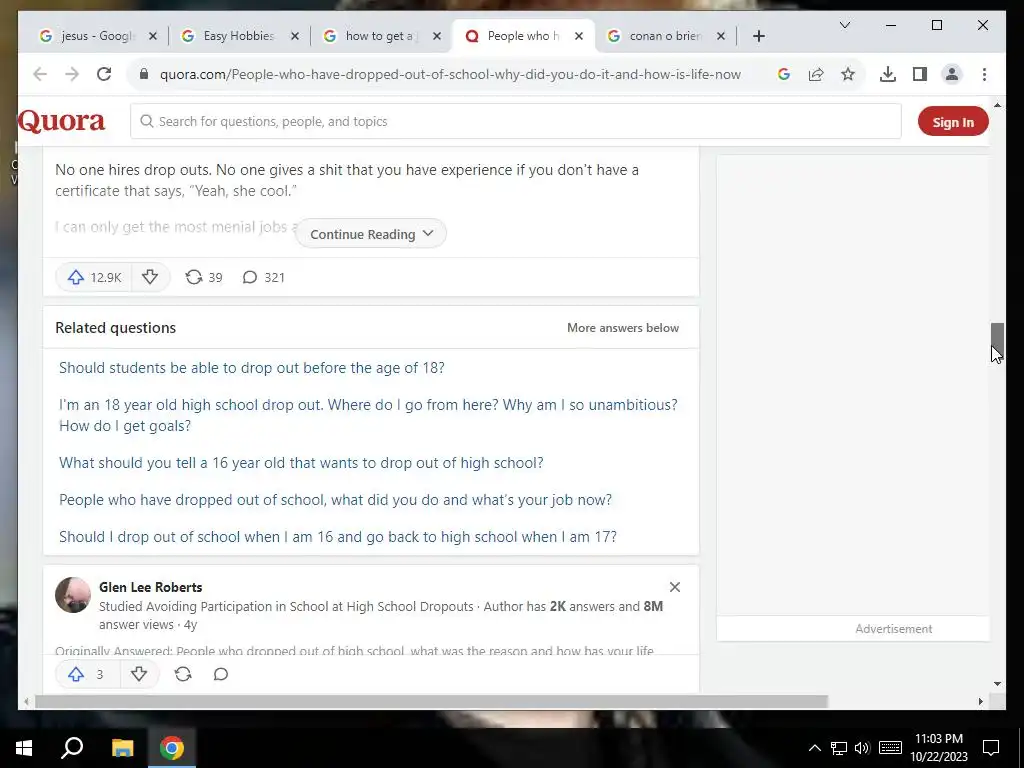Close the 'jesus - Google' tab
This screenshot has height=768, width=1024.
pyautogui.click(x=153, y=36)
